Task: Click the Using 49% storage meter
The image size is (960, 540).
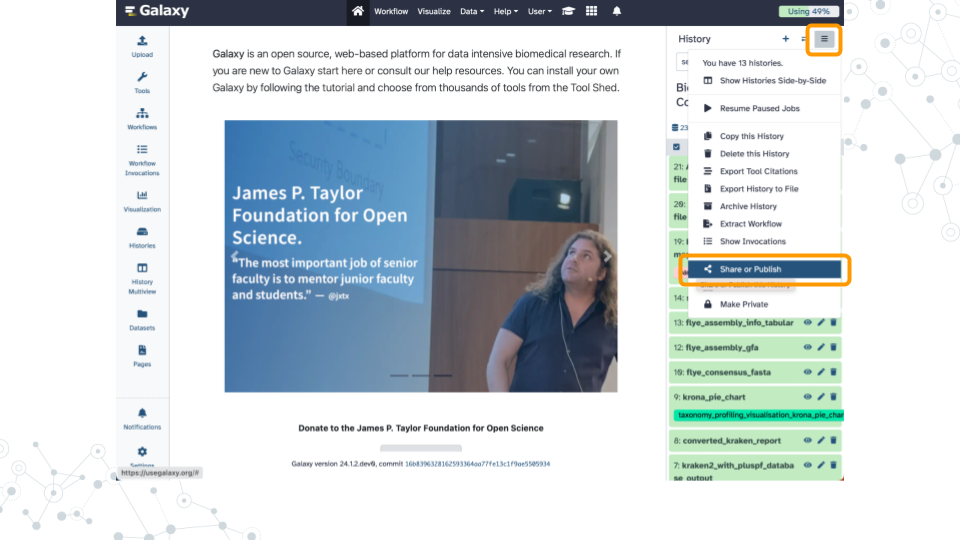Action: point(809,11)
